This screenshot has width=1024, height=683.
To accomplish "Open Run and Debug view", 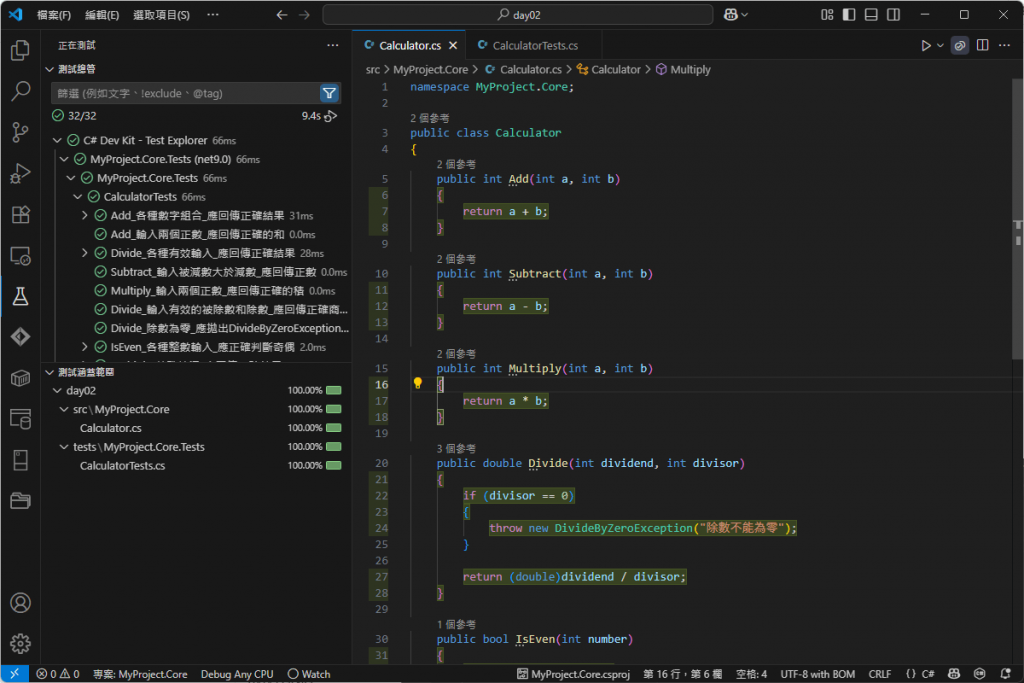I will pos(20,174).
